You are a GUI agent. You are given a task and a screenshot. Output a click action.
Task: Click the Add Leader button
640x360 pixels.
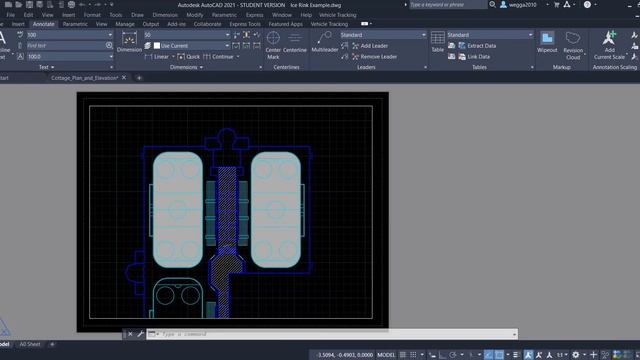pos(370,46)
